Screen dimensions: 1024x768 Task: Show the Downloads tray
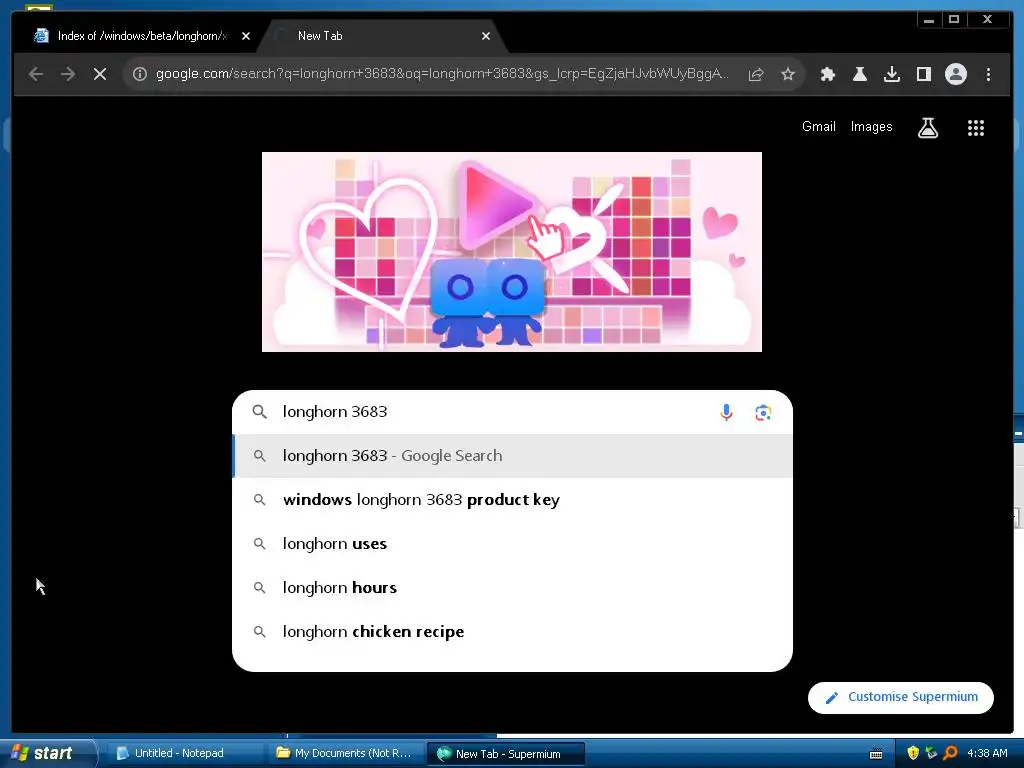892,74
